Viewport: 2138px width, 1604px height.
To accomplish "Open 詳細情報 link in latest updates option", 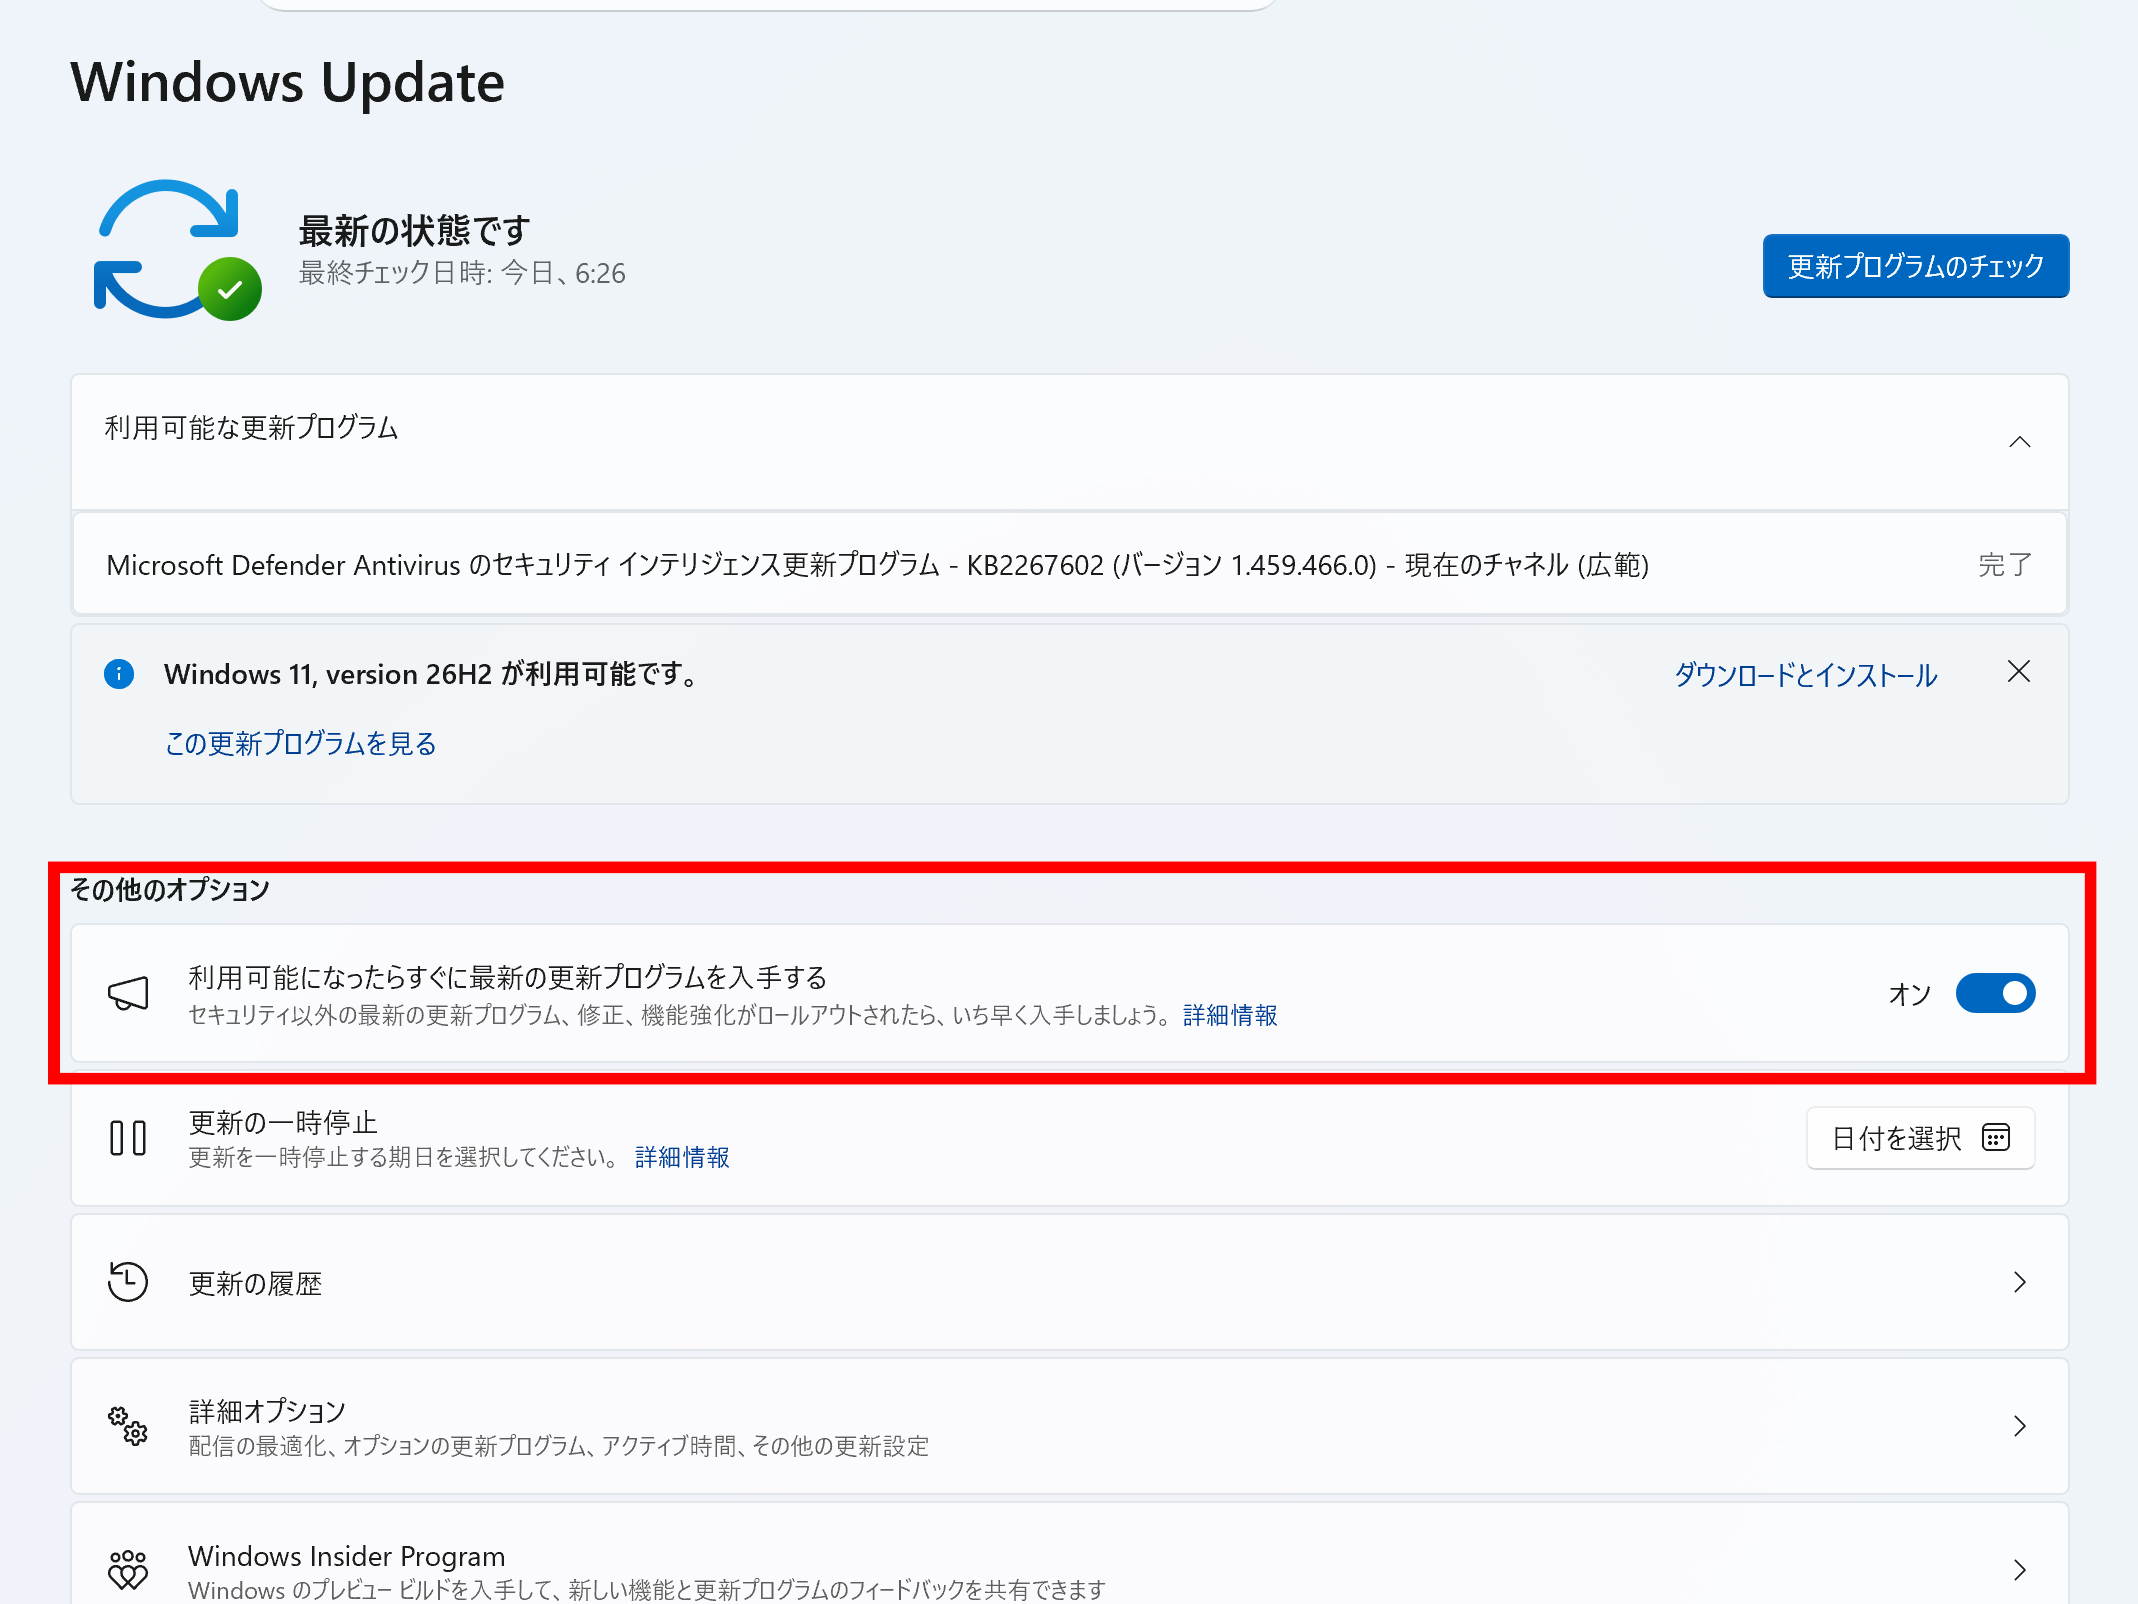I will coord(1230,1015).
